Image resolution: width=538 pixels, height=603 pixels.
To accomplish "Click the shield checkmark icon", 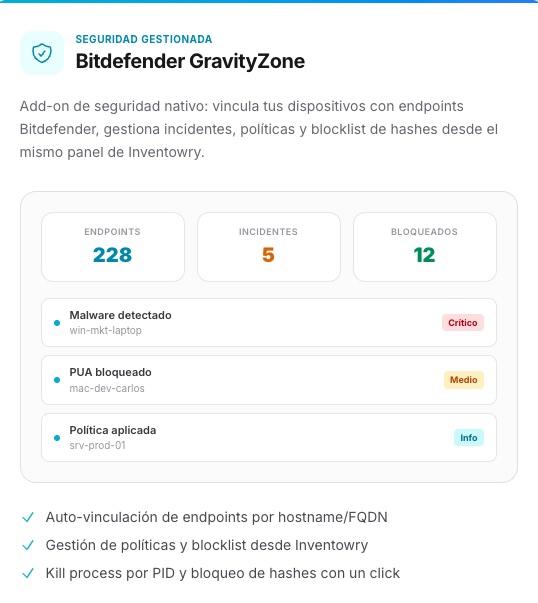I will (42, 53).
